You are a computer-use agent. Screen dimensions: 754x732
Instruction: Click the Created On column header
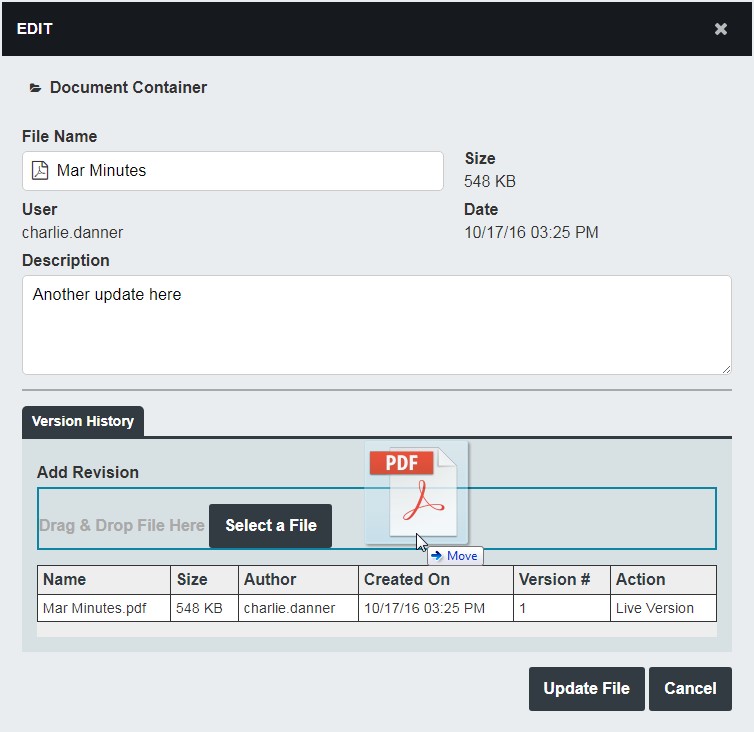pos(407,580)
